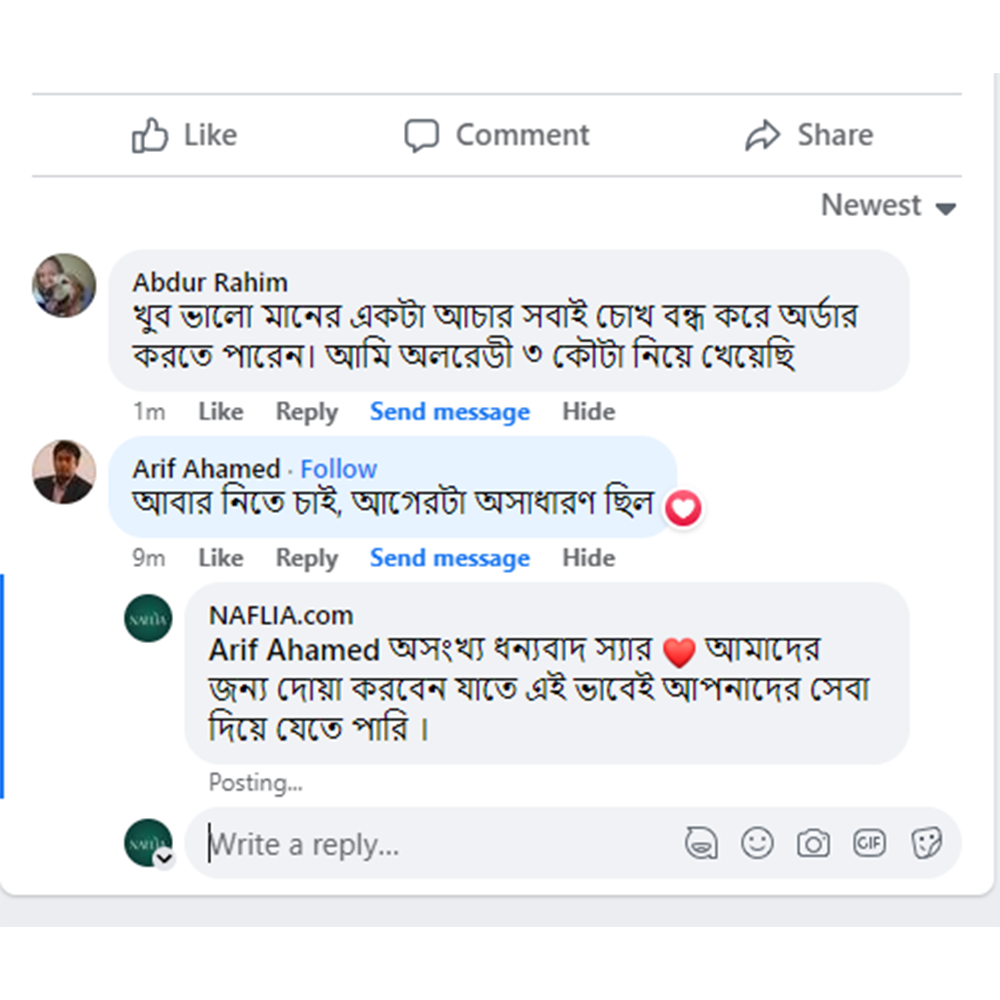The image size is (1000, 1000).
Task: Open the GIF picker in reply box
Action: pyautogui.click(x=869, y=844)
